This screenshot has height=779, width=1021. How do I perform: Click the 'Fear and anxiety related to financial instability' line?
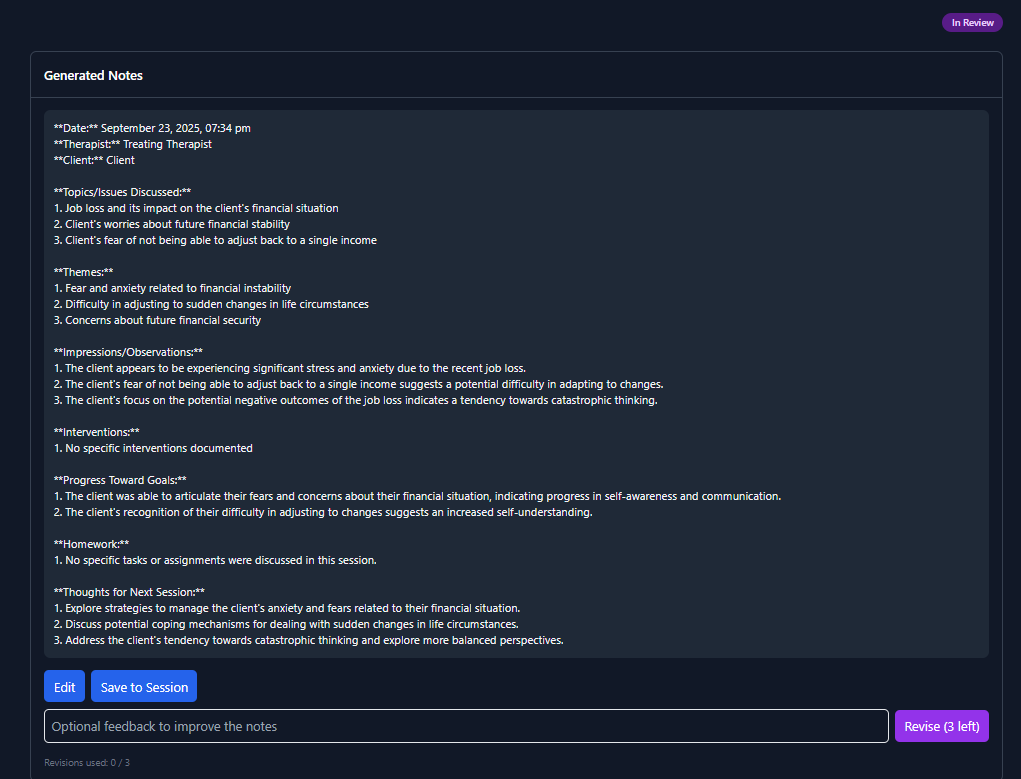click(172, 288)
